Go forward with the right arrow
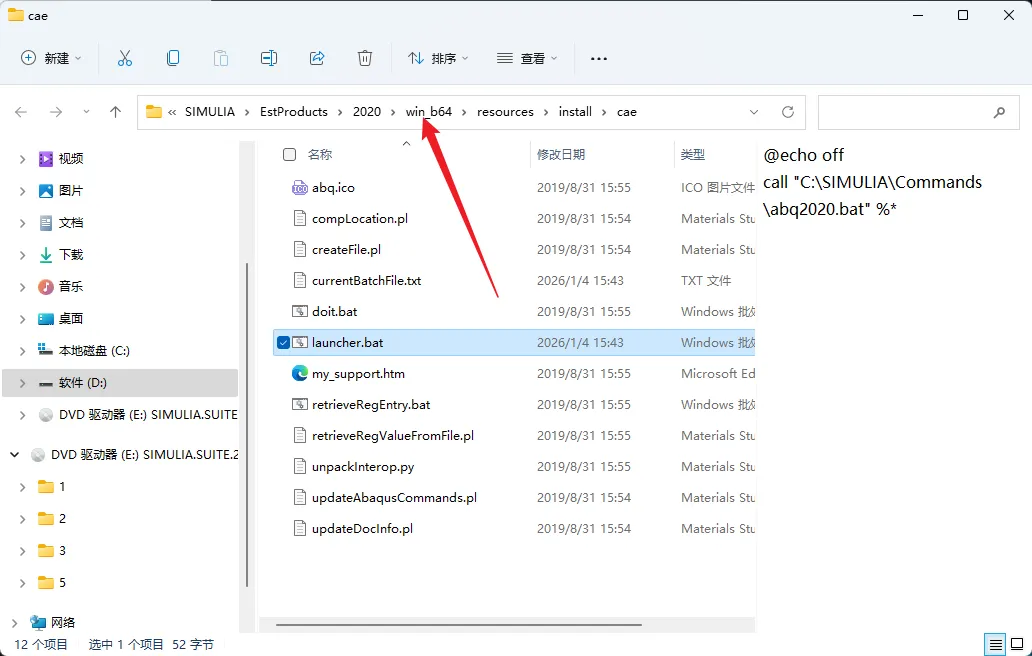Screen dimensions: 1032x656 click(x=56, y=112)
